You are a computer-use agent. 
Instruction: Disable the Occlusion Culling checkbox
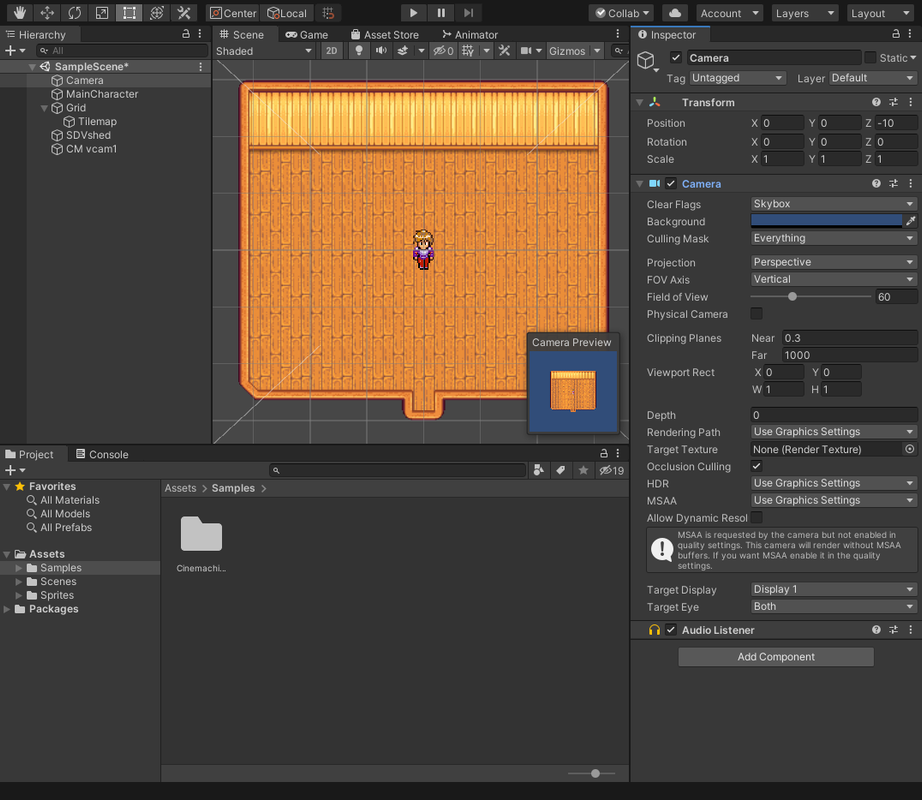(757, 467)
